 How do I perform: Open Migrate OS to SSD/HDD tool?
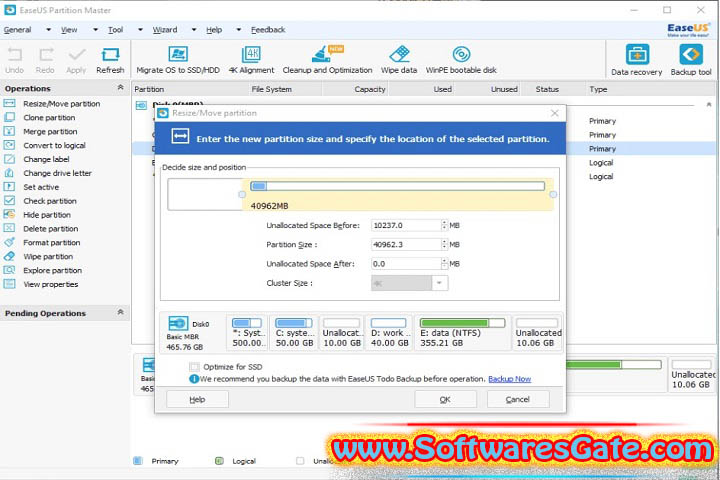coord(178,60)
